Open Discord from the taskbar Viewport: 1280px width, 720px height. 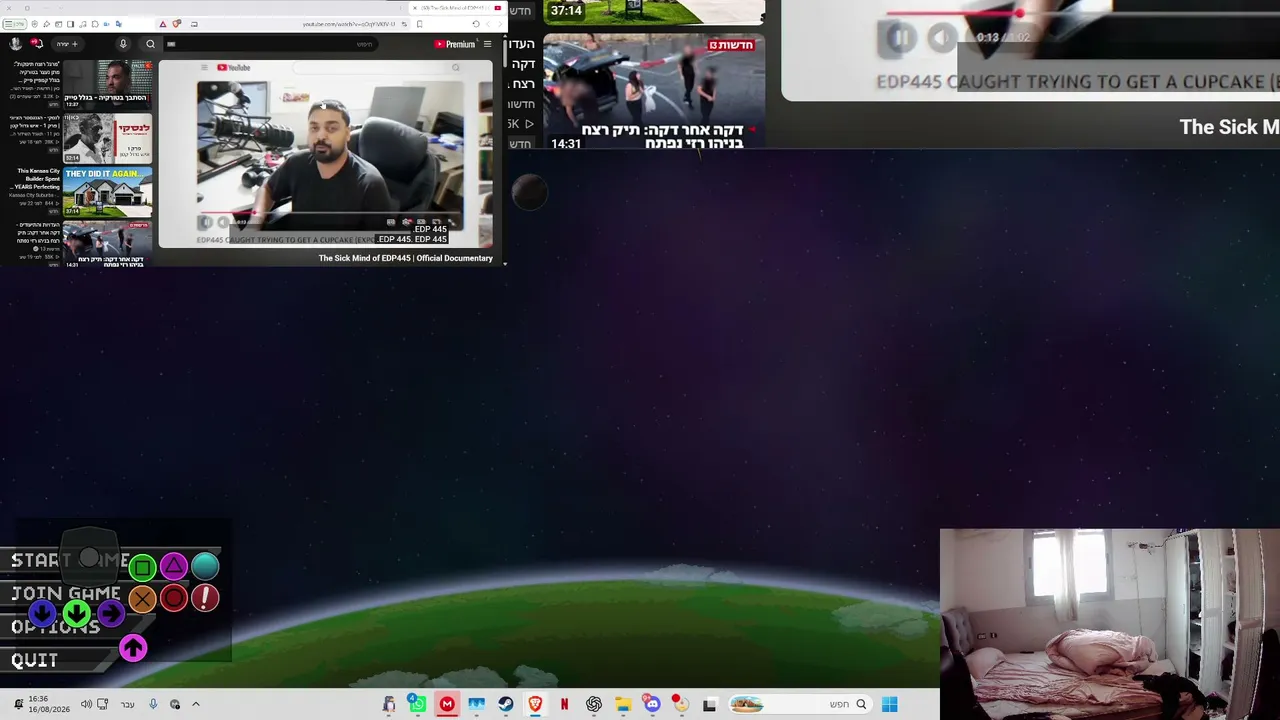[x=652, y=704]
